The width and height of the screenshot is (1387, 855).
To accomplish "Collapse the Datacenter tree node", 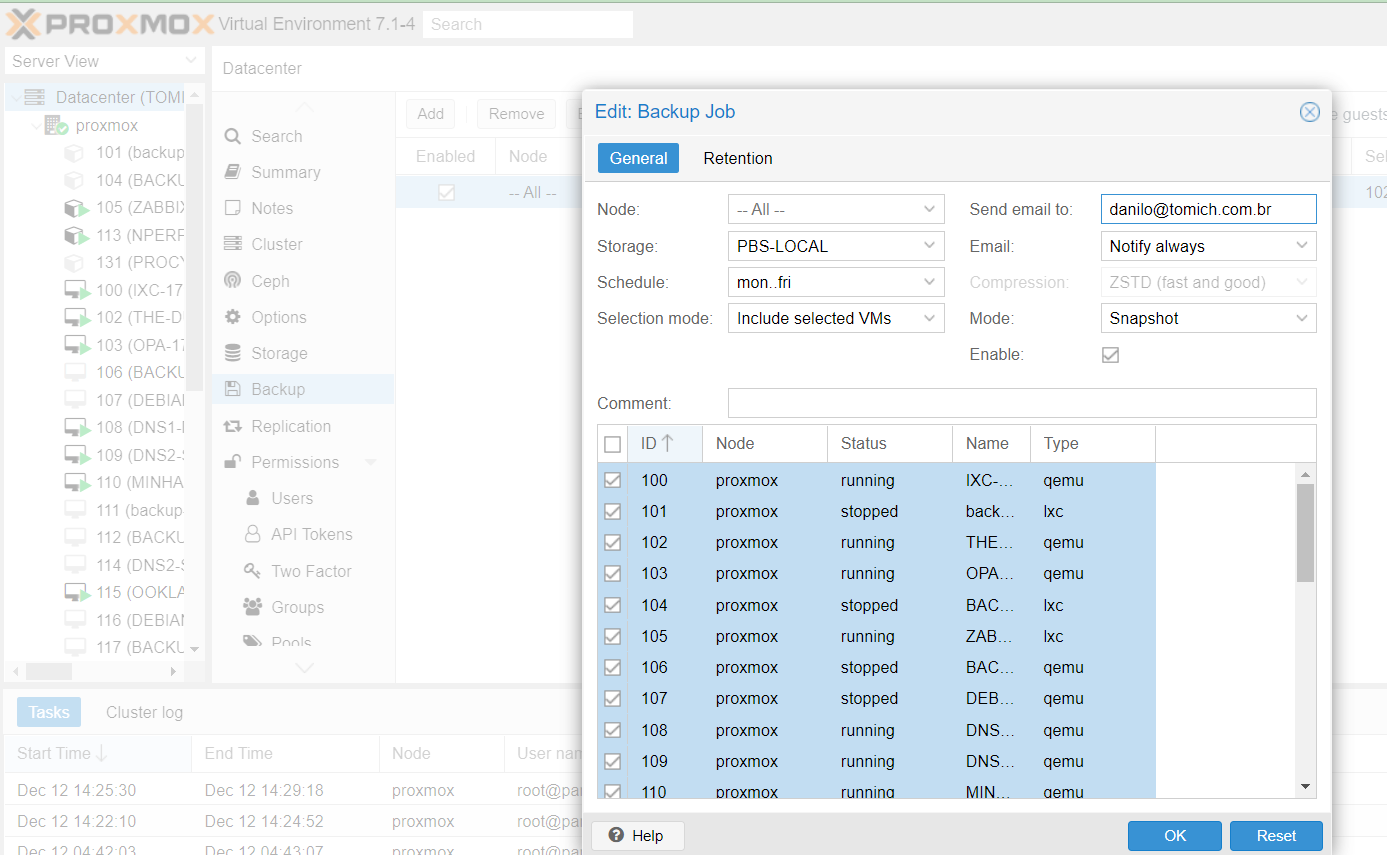I will pyautogui.click(x=17, y=98).
